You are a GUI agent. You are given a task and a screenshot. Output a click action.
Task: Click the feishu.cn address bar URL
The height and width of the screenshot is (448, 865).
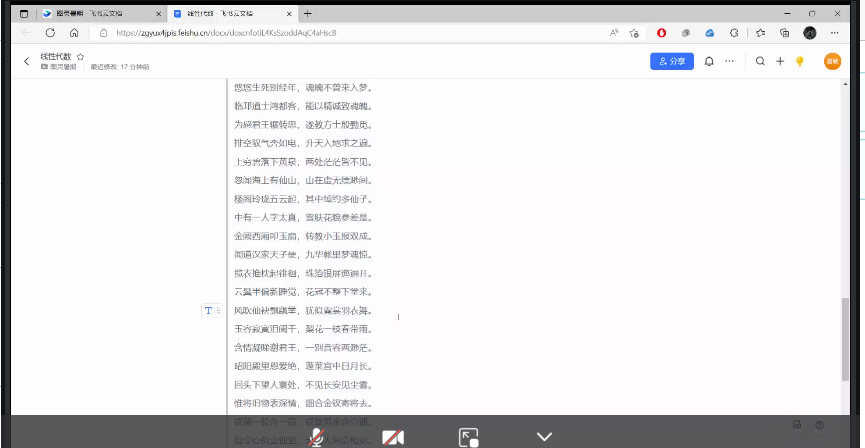pos(226,33)
